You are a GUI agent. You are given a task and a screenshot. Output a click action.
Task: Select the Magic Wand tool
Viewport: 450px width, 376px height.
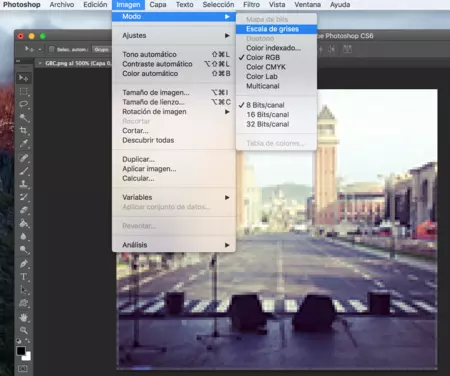[23, 117]
